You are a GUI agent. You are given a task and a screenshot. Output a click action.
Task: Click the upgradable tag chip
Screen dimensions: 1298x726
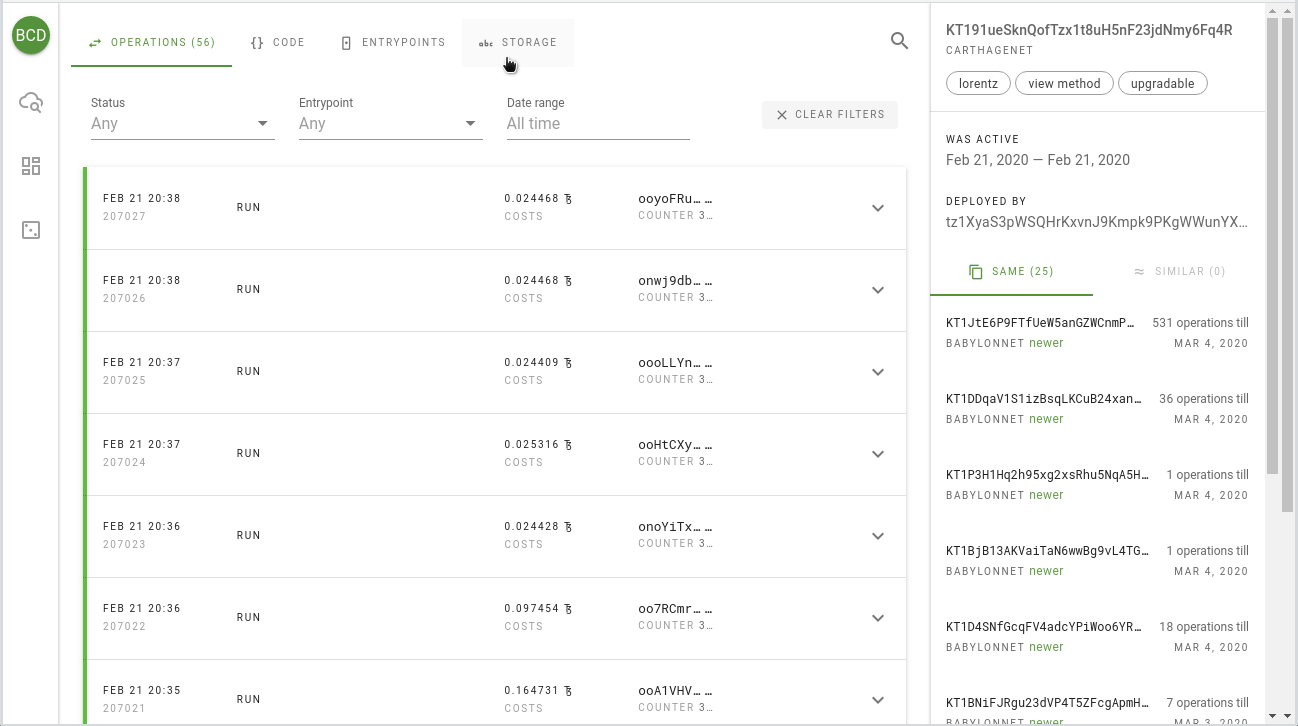tap(1162, 84)
